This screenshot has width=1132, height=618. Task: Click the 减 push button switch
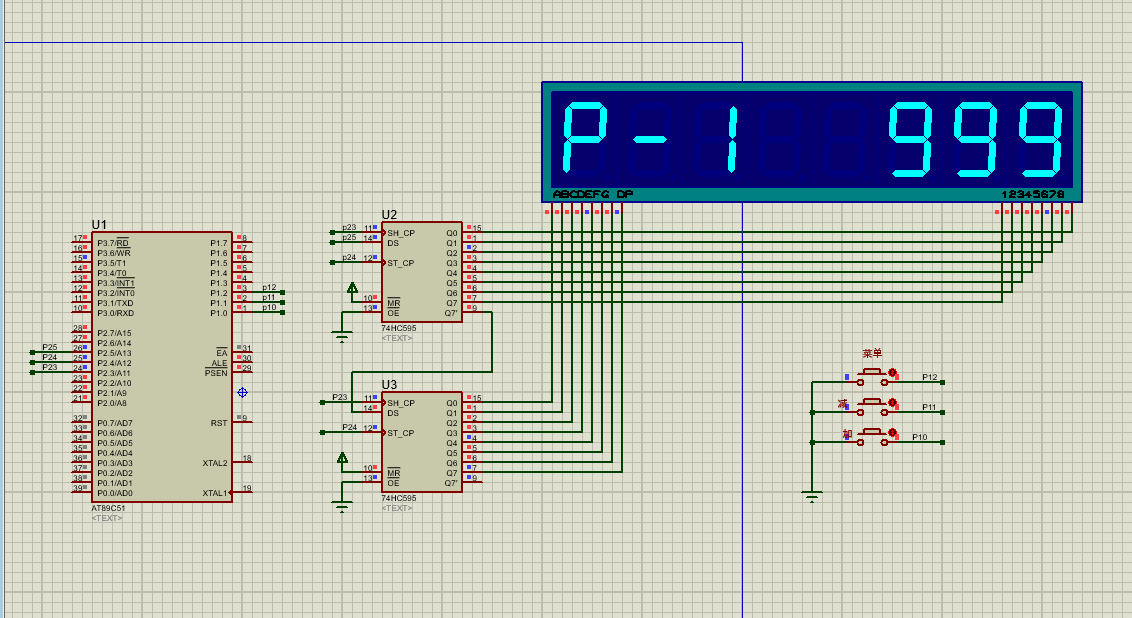pyautogui.click(x=872, y=406)
